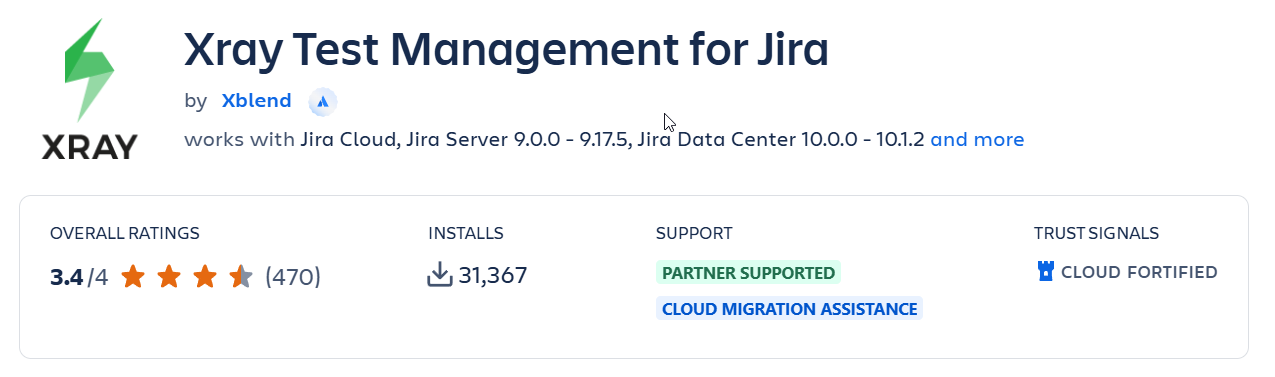Click the CLOUD FORTIFIED label
Screen dimensions: 1275x377
click(x=1139, y=272)
